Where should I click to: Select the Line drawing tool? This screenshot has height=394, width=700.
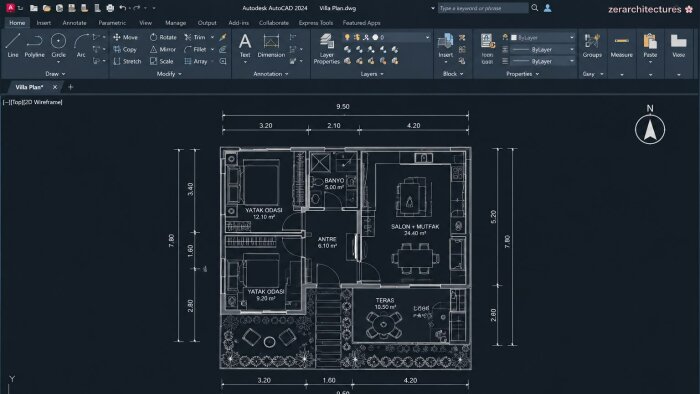click(12, 45)
